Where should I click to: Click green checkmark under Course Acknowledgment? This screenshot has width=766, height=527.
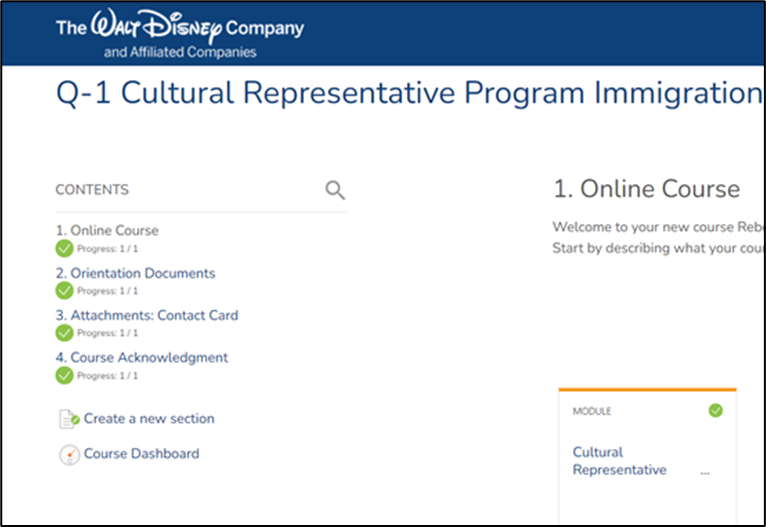[x=64, y=375]
